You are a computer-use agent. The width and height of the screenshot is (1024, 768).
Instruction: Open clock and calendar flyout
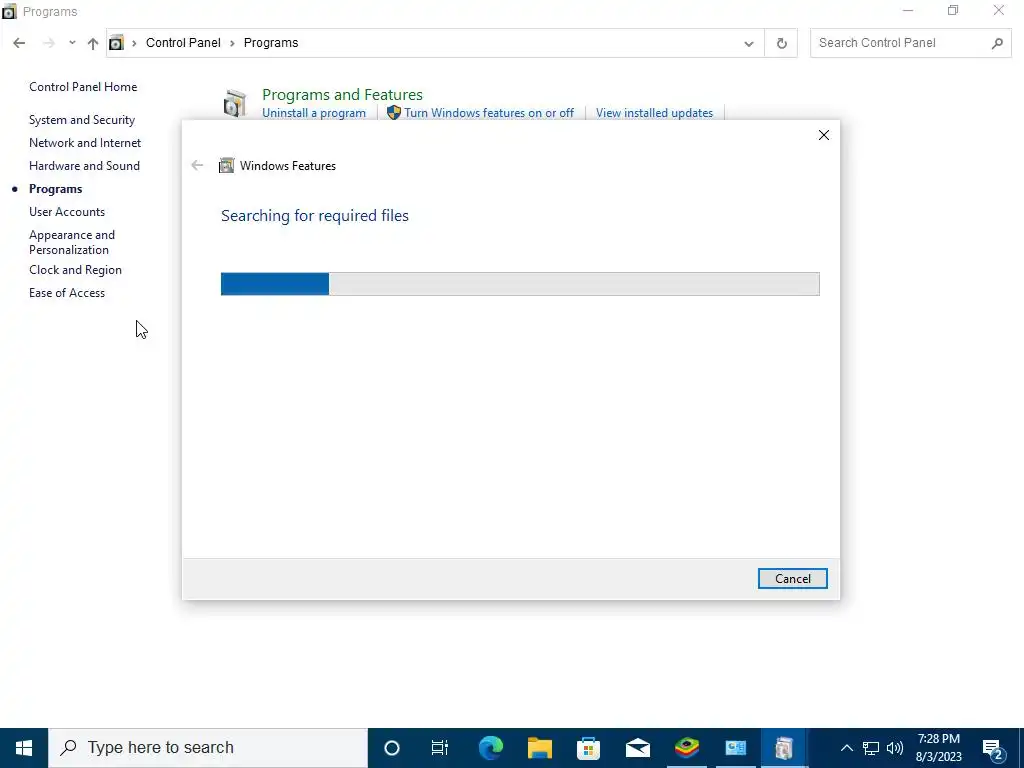(938, 748)
